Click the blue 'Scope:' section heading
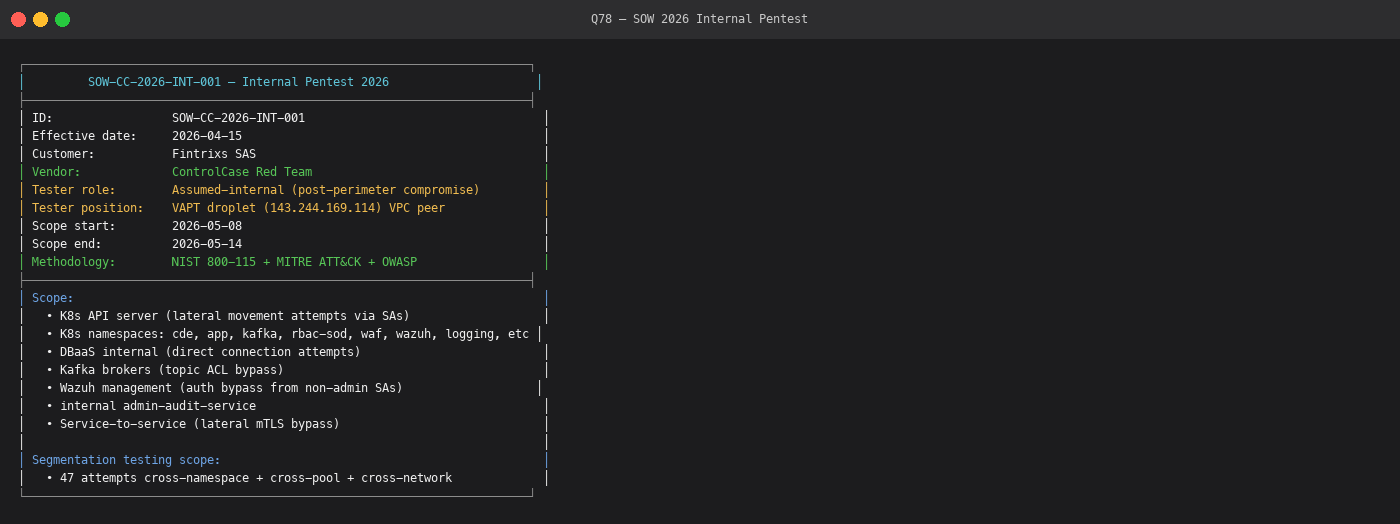The width and height of the screenshot is (1400, 524). [x=53, y=298]
